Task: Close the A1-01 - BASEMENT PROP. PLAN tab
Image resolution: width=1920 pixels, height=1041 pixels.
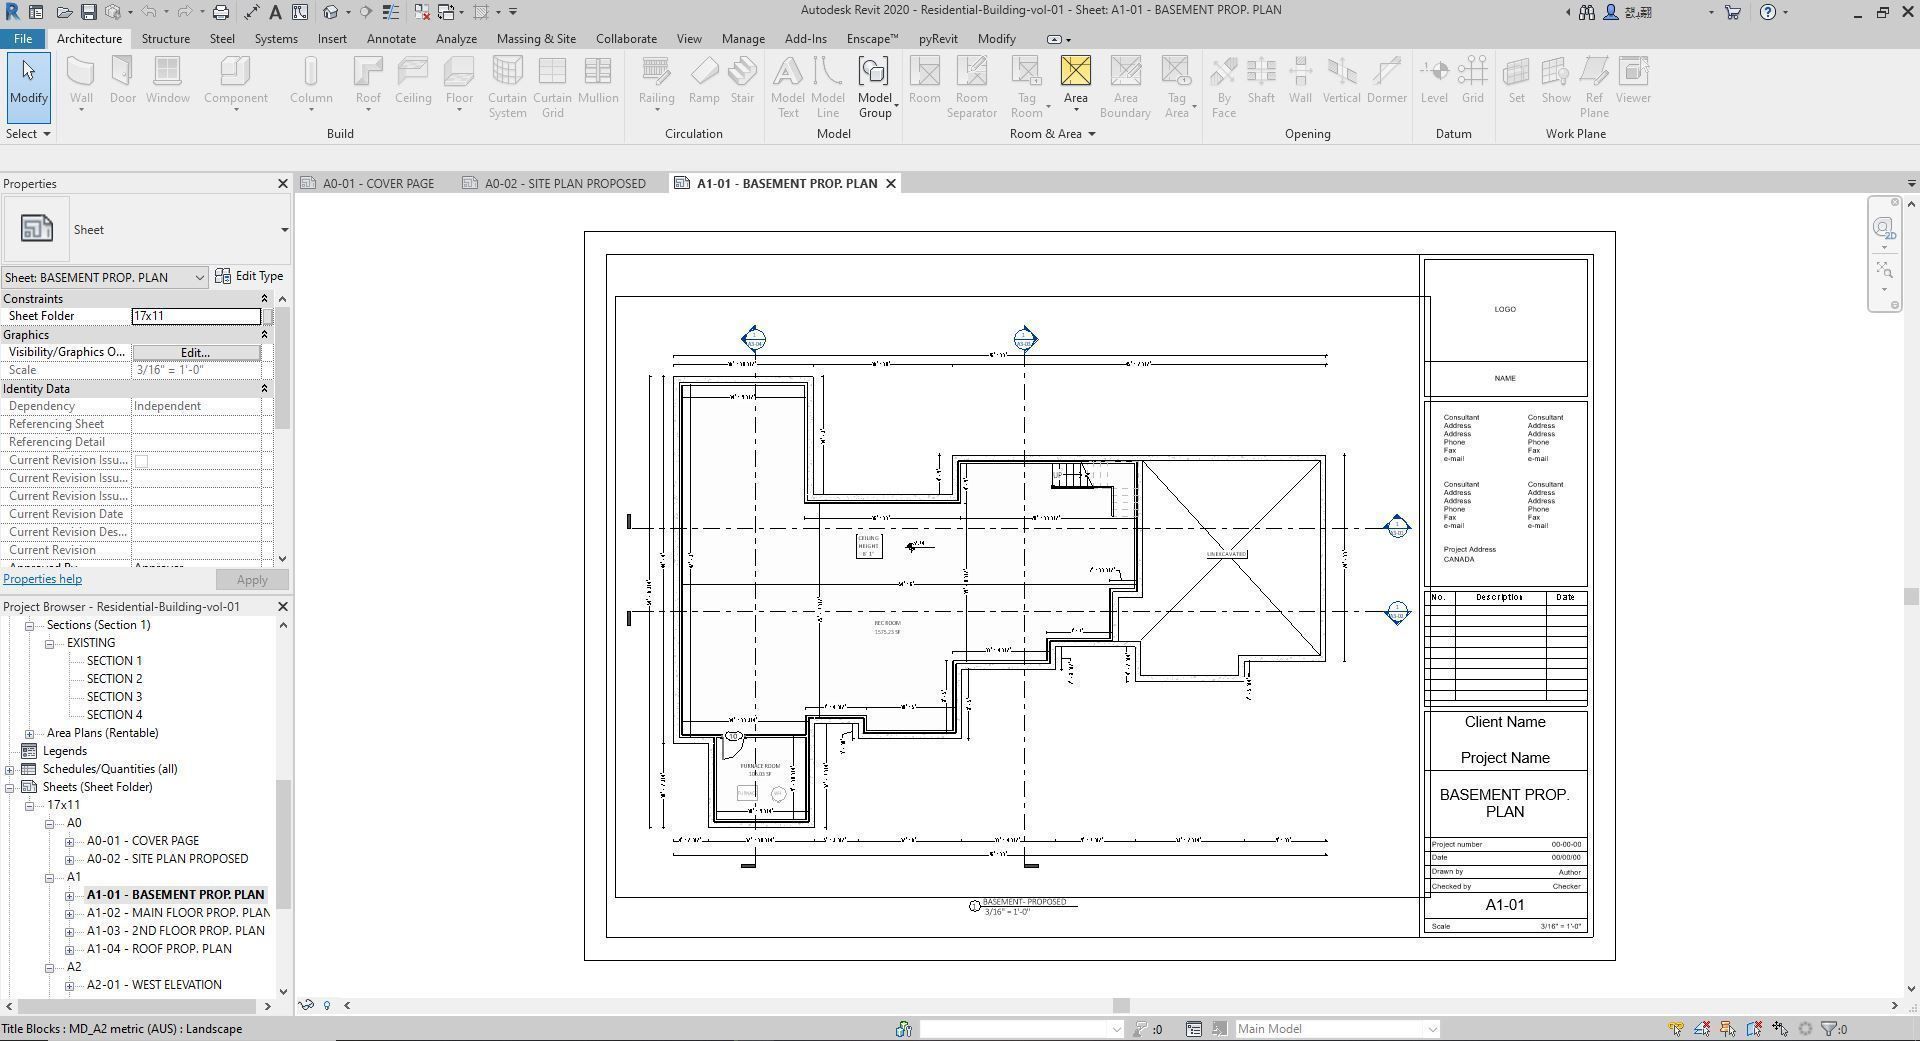Action: (890, 184)
